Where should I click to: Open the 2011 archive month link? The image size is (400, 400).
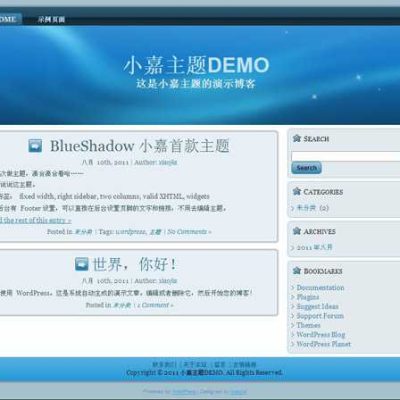click(x=314, y=247)
